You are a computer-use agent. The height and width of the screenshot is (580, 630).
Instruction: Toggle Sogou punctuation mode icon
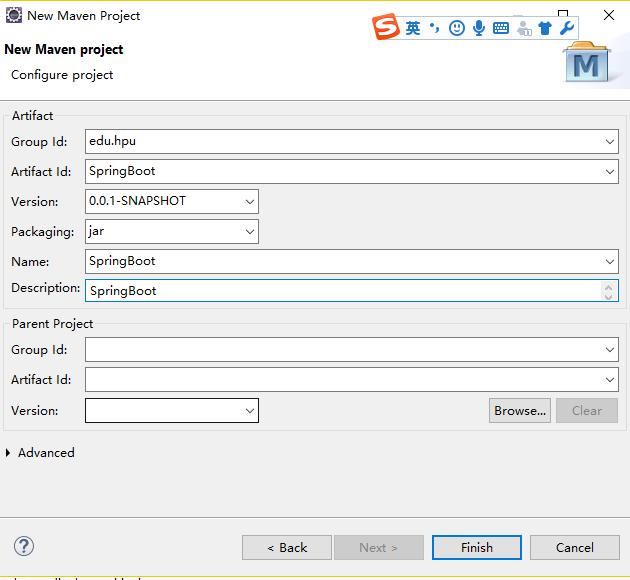pos(434,28)
